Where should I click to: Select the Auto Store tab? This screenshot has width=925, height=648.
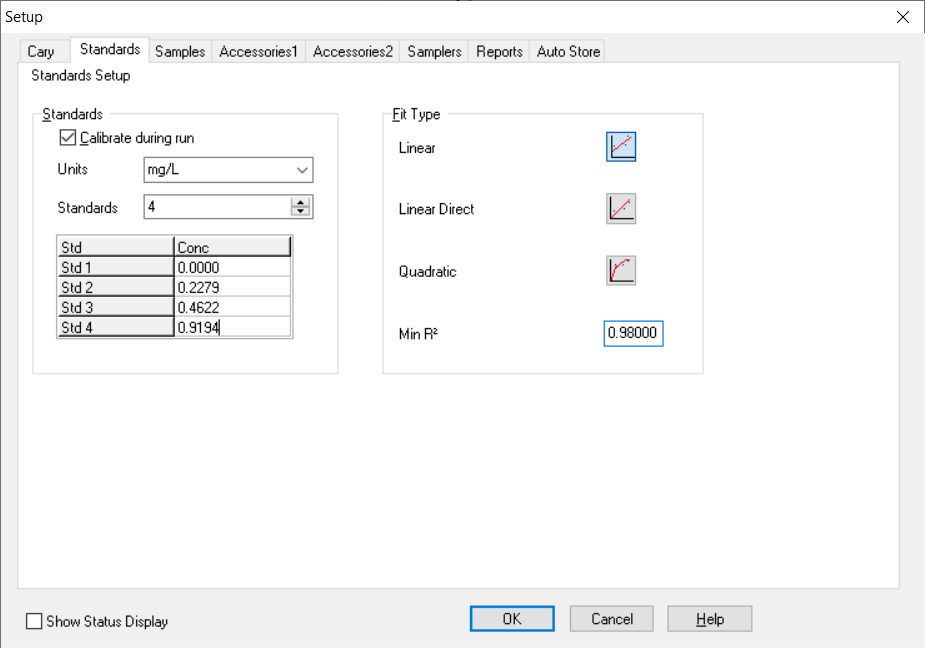(568, 51)
